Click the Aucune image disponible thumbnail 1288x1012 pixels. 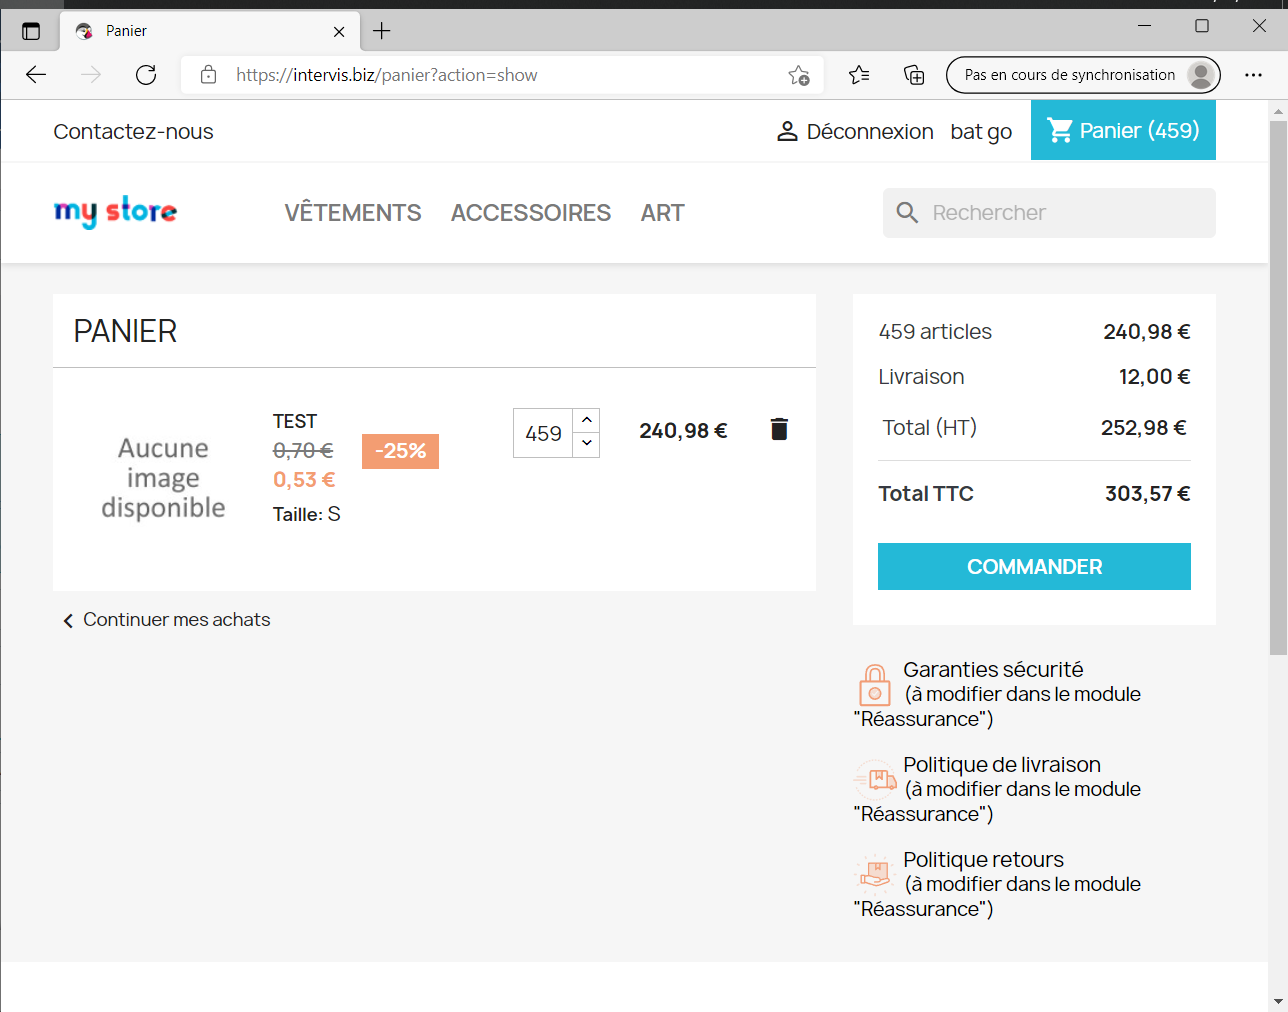163,478
